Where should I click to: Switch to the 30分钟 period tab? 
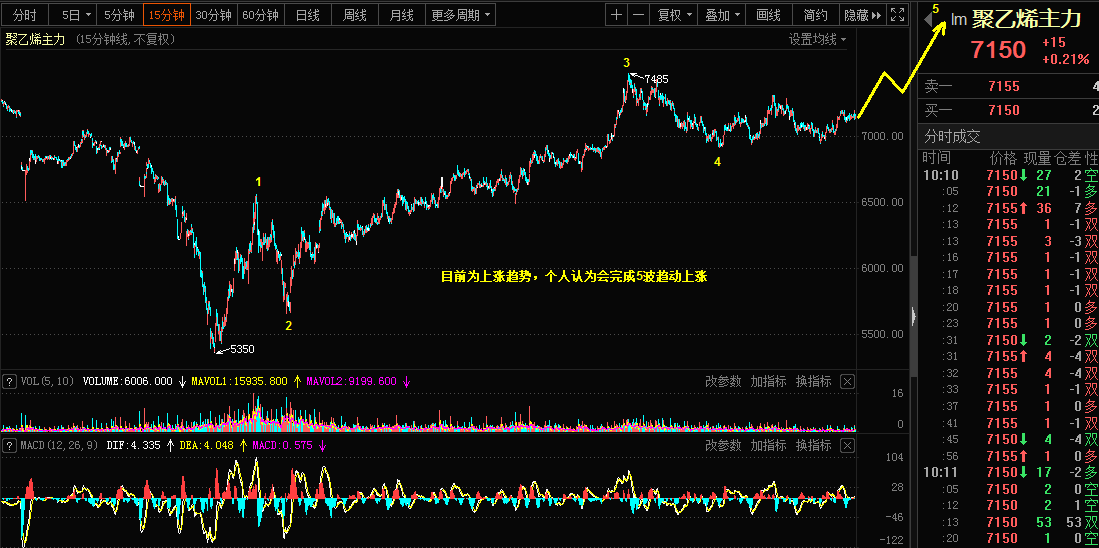coord(213,15)
